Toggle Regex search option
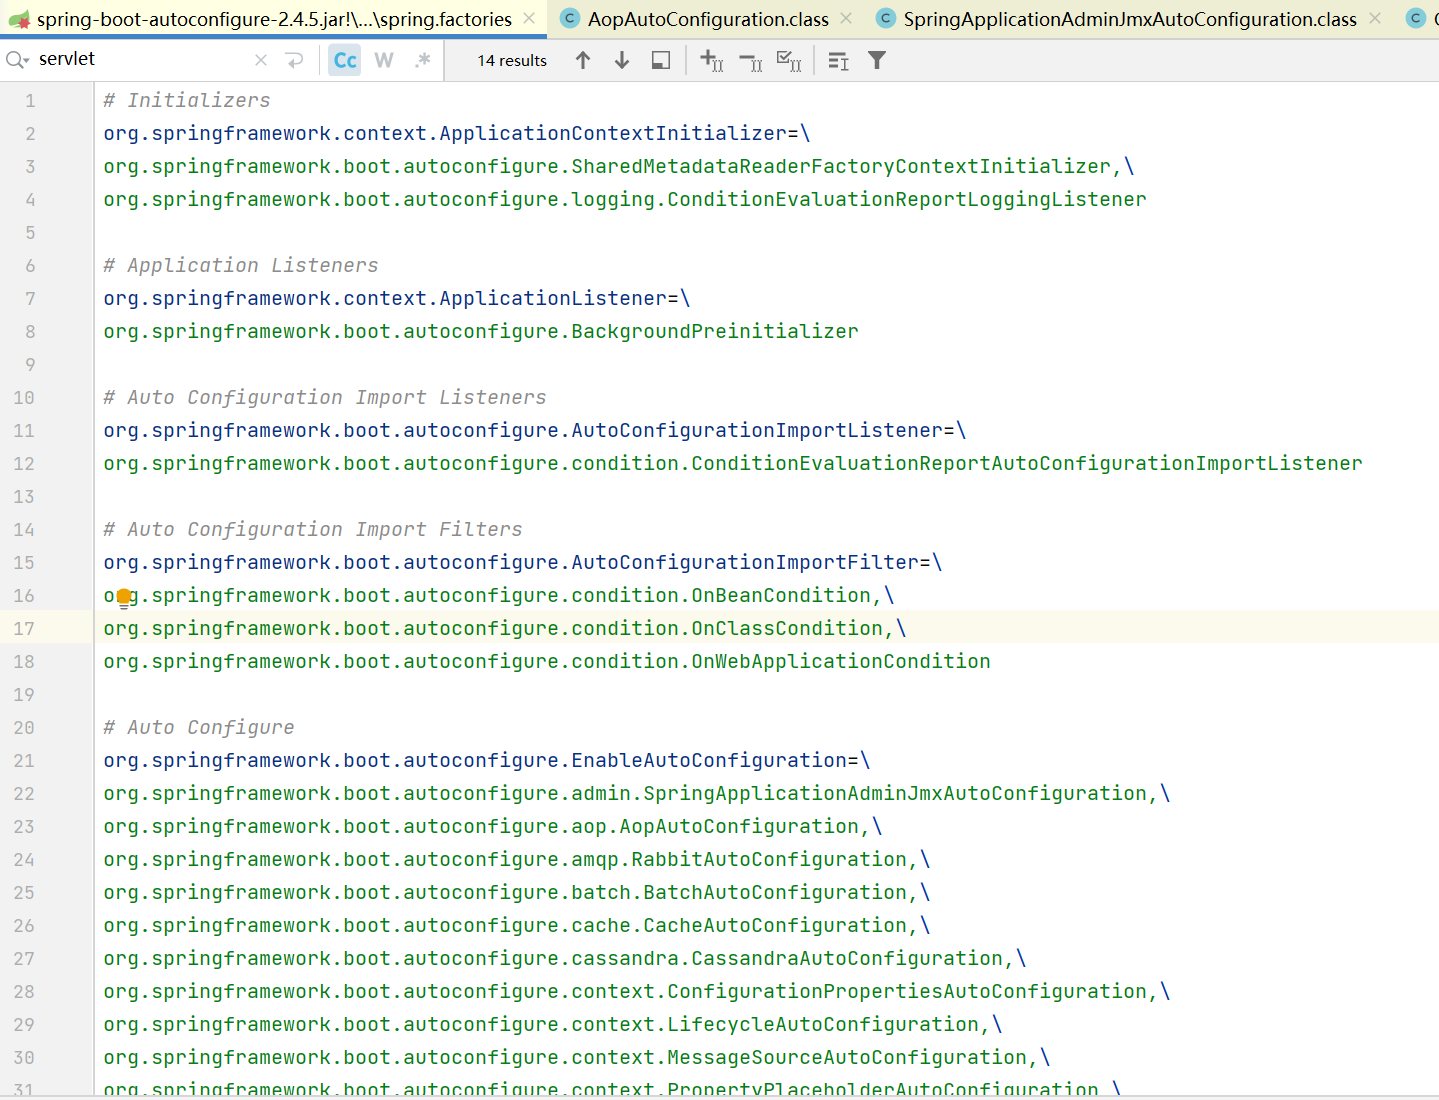 [423, 60]
